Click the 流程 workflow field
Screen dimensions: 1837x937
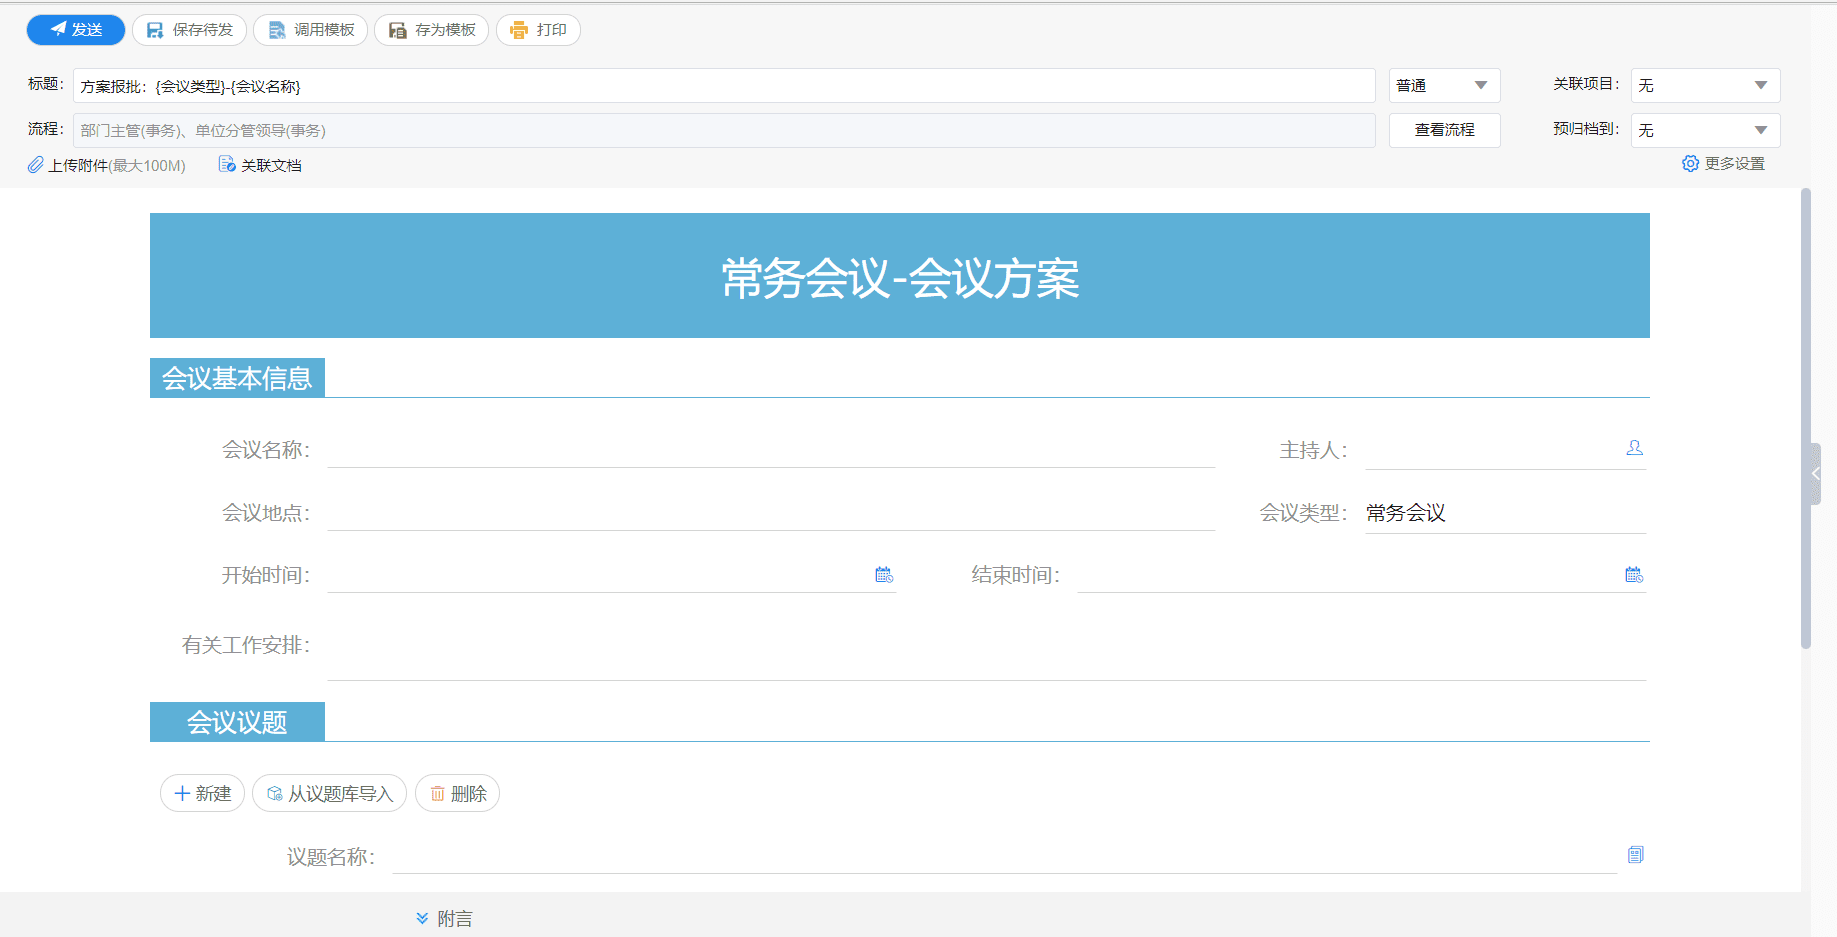click(x=724, y=130)
